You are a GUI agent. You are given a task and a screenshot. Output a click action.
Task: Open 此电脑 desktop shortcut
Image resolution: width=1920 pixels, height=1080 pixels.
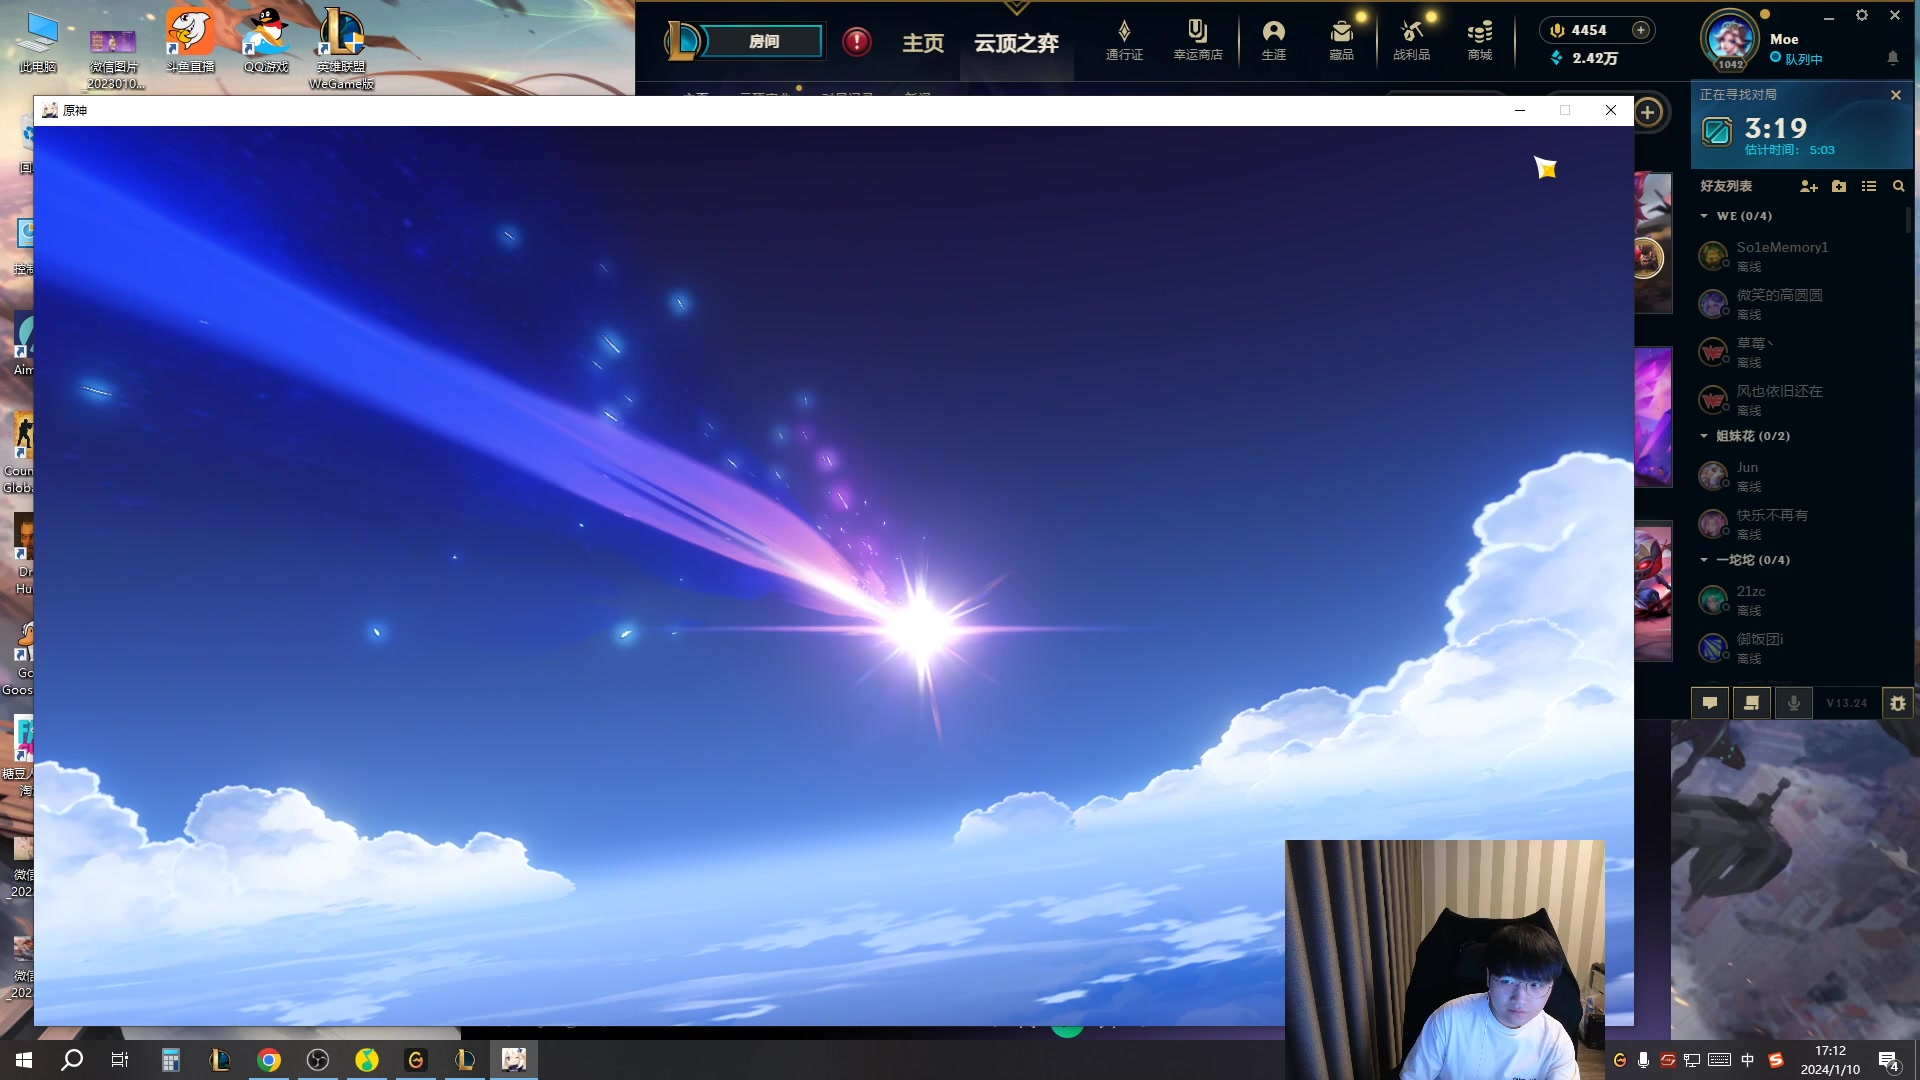[38, 43]
